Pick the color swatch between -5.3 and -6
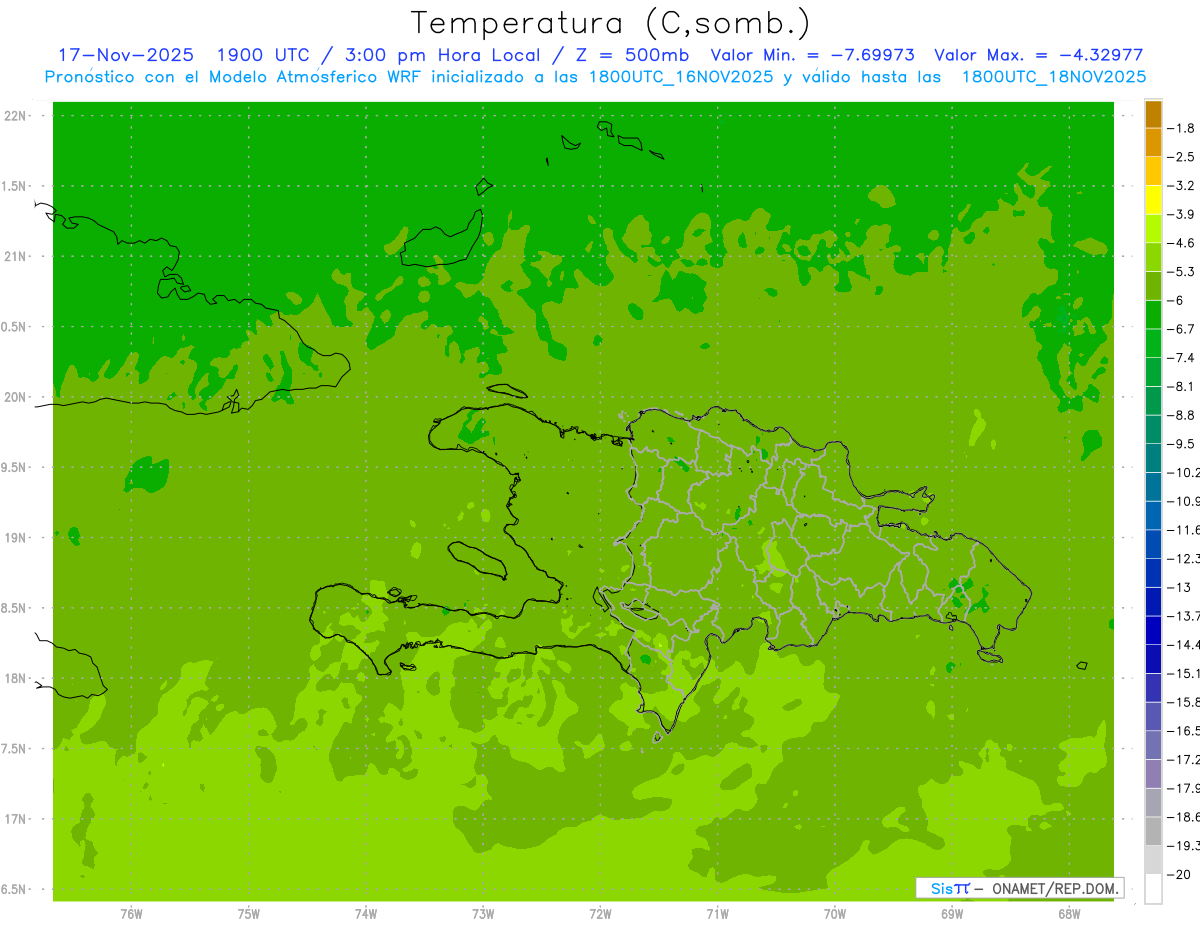The width and height of the screenshot is (1200, 927). (x=1153, y=286)
